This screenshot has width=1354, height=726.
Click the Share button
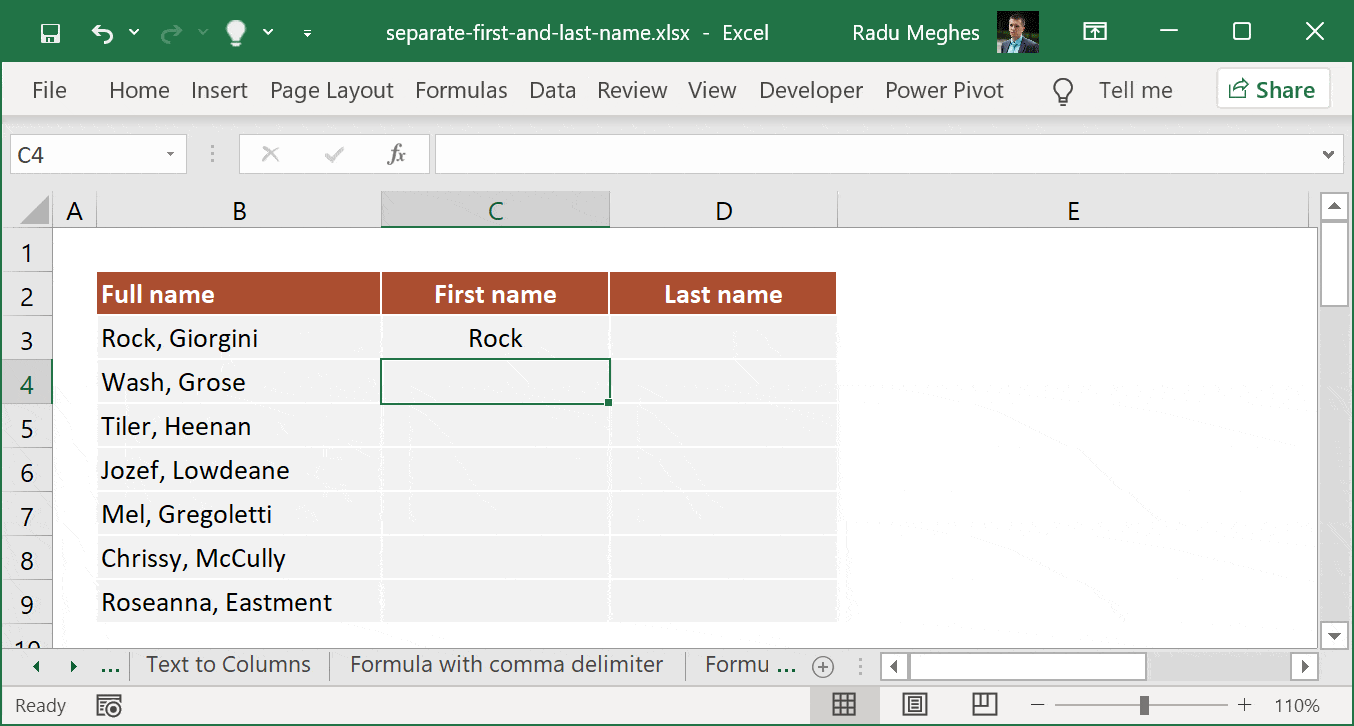click(1272, 90)
